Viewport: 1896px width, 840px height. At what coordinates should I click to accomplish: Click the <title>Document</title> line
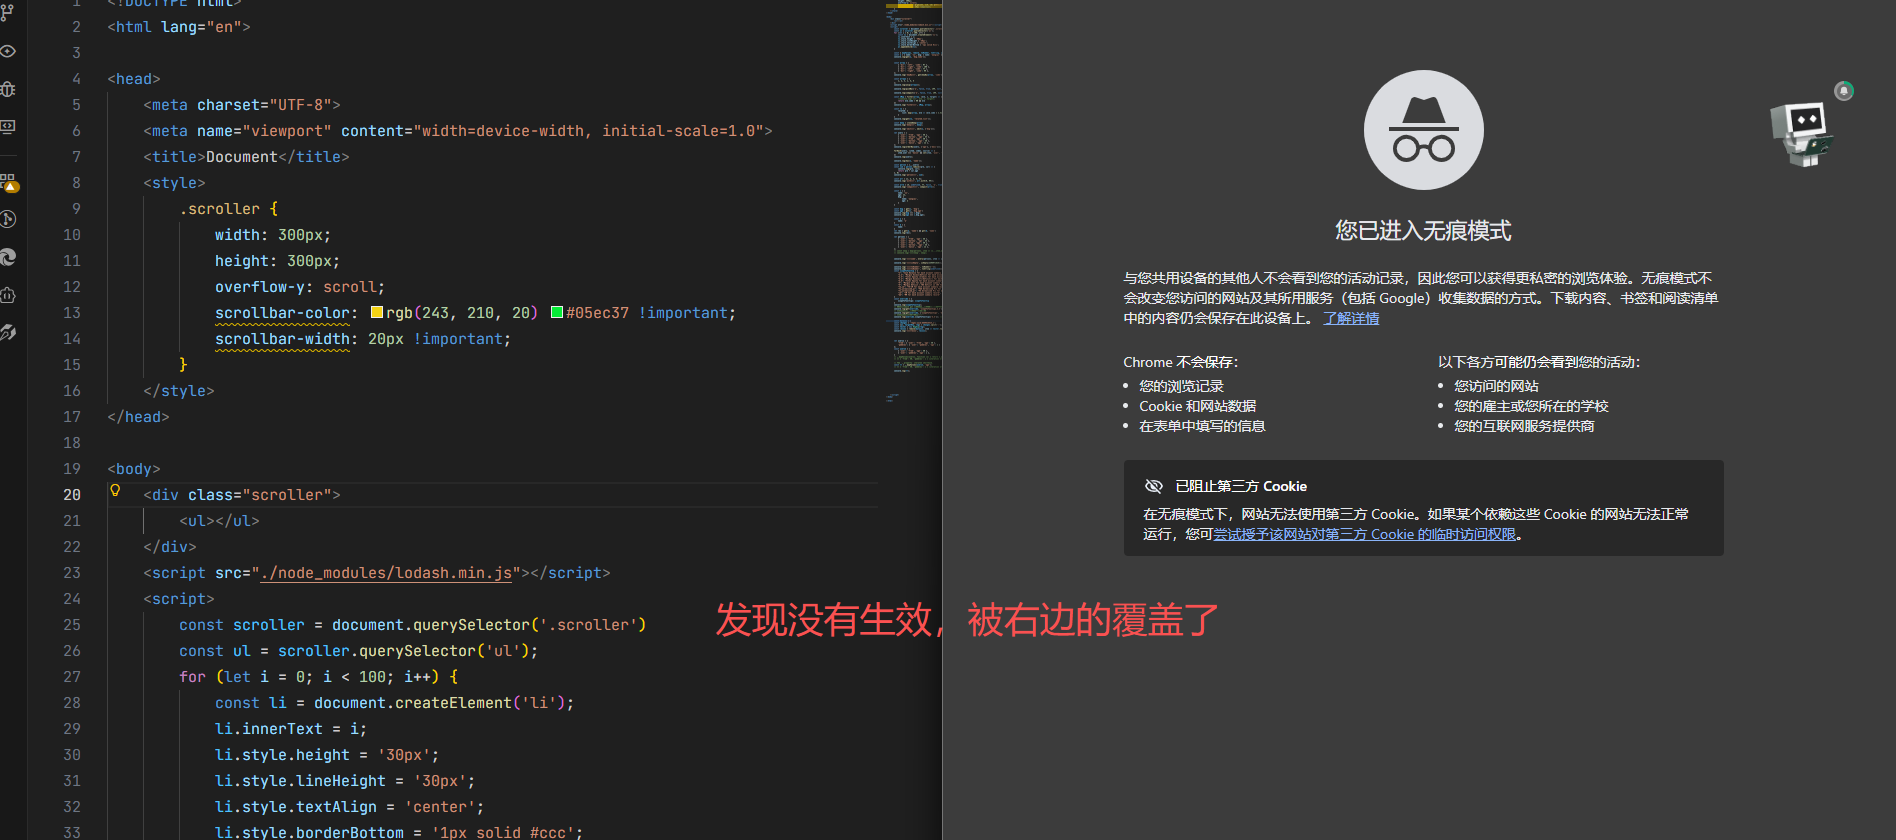click(x=246, y=157)
